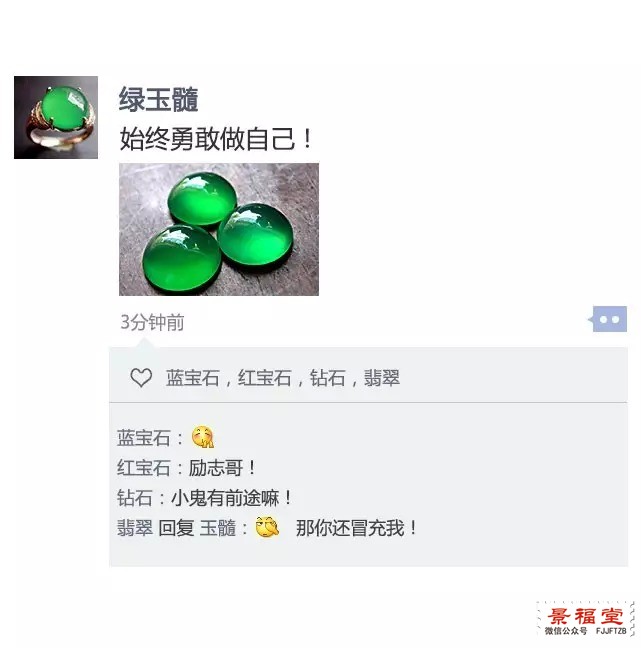
Task: Open 蓝宝石 in the likes list
Action: (193, 378)
